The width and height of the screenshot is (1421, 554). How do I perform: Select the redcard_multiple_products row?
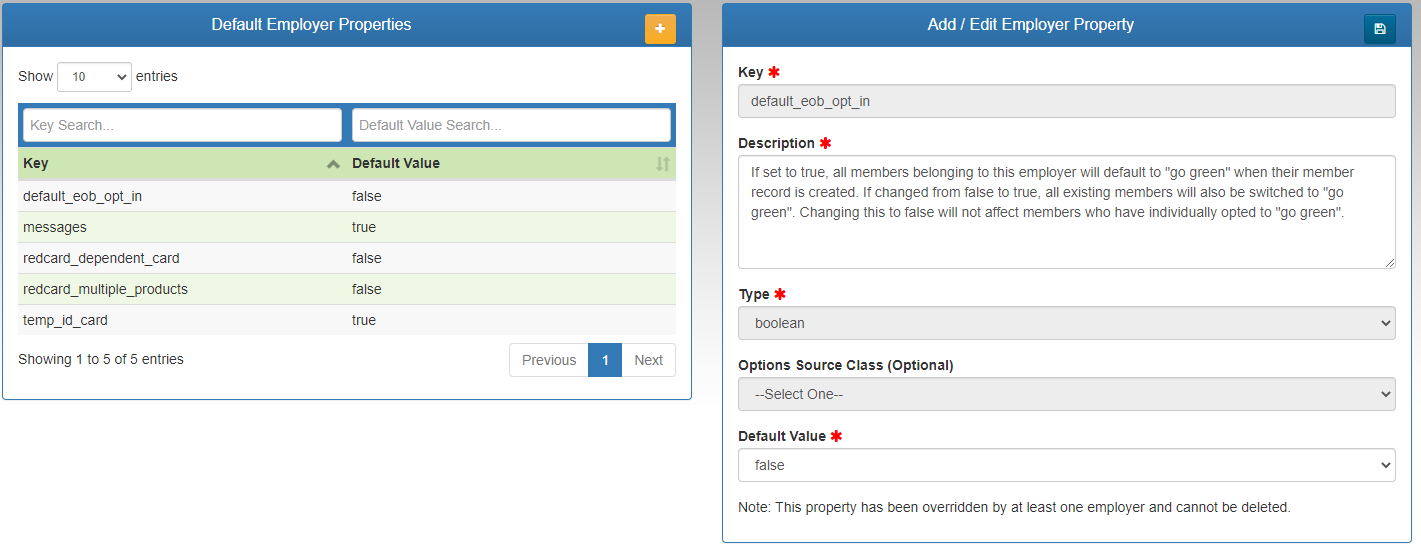click(x=105, y=289)
